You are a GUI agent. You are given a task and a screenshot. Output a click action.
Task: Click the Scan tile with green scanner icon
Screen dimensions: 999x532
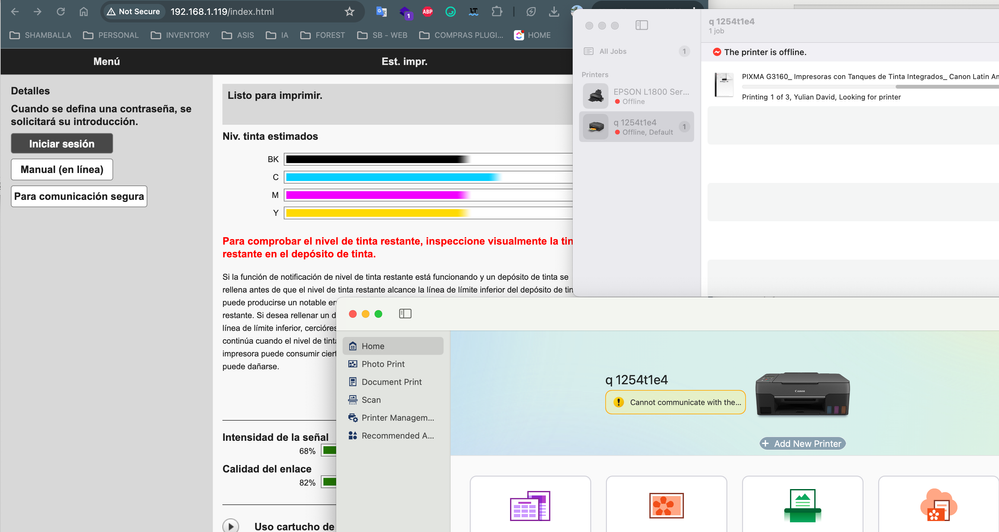[802, 506]
